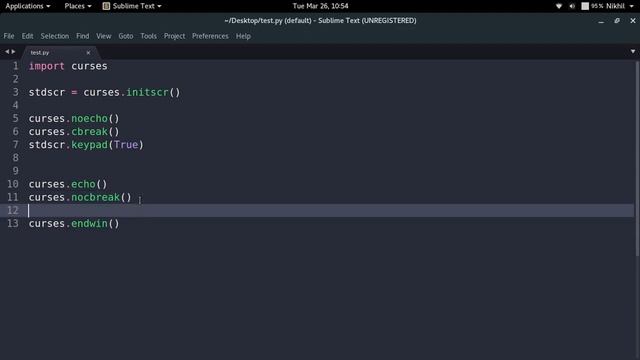Screen dimensions: 640x360
Task: Open the Find menu
Action: point(82,36)
